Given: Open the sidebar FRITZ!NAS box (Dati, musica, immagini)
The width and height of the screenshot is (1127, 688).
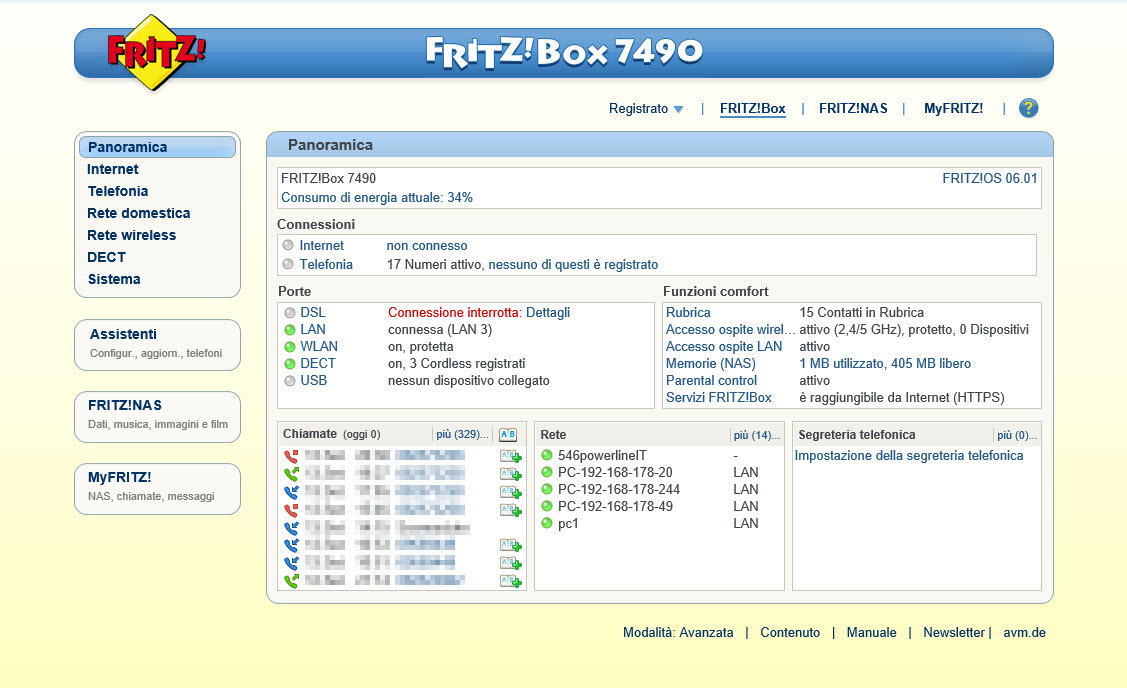Looking at the screenshot, I should (157, 417).
